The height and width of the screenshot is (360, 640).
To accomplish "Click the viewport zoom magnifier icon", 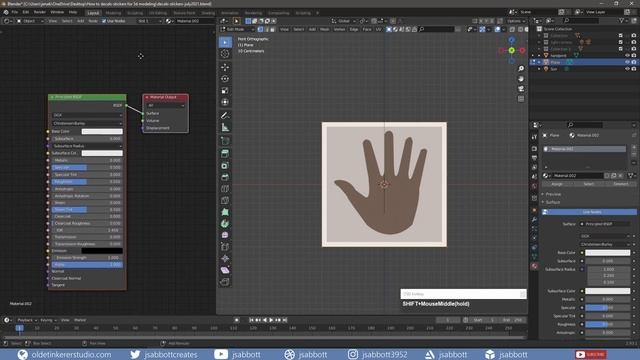I will tap(521, 69).
